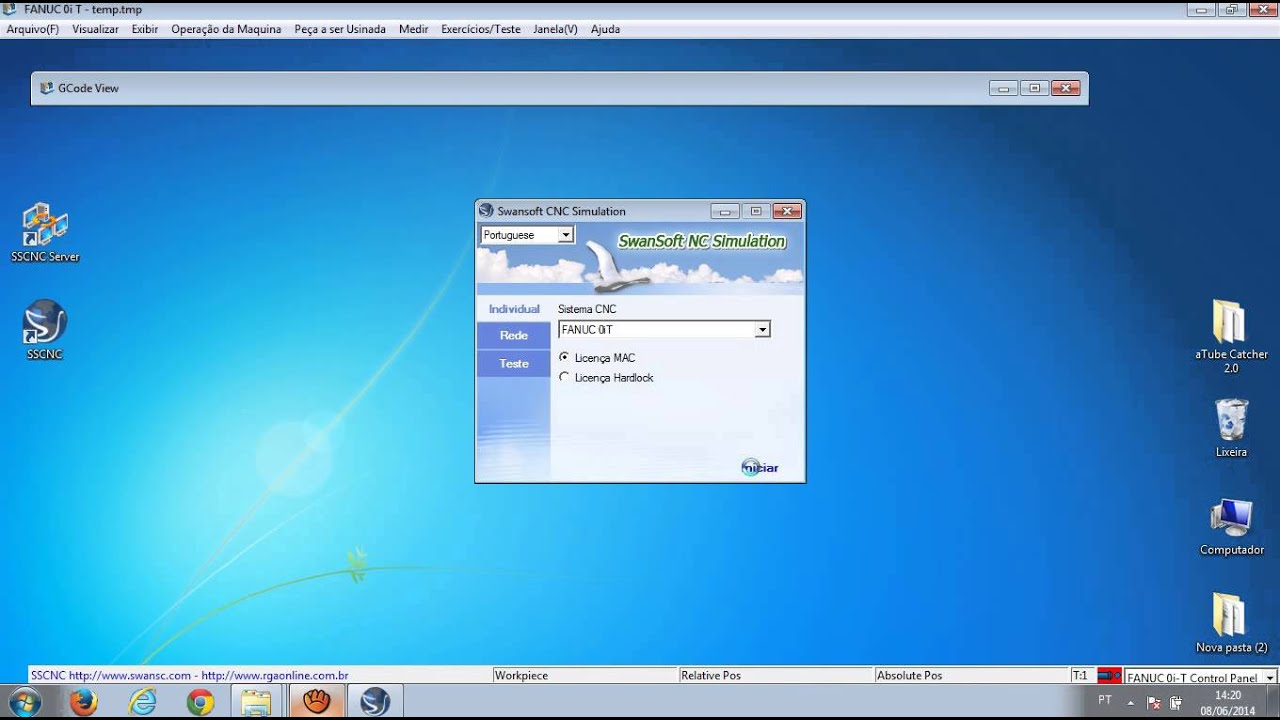The width and height of the screenshot is (1280, 720).
Task: Open the Exercícios/Teste menu
Action: (481, 29)
